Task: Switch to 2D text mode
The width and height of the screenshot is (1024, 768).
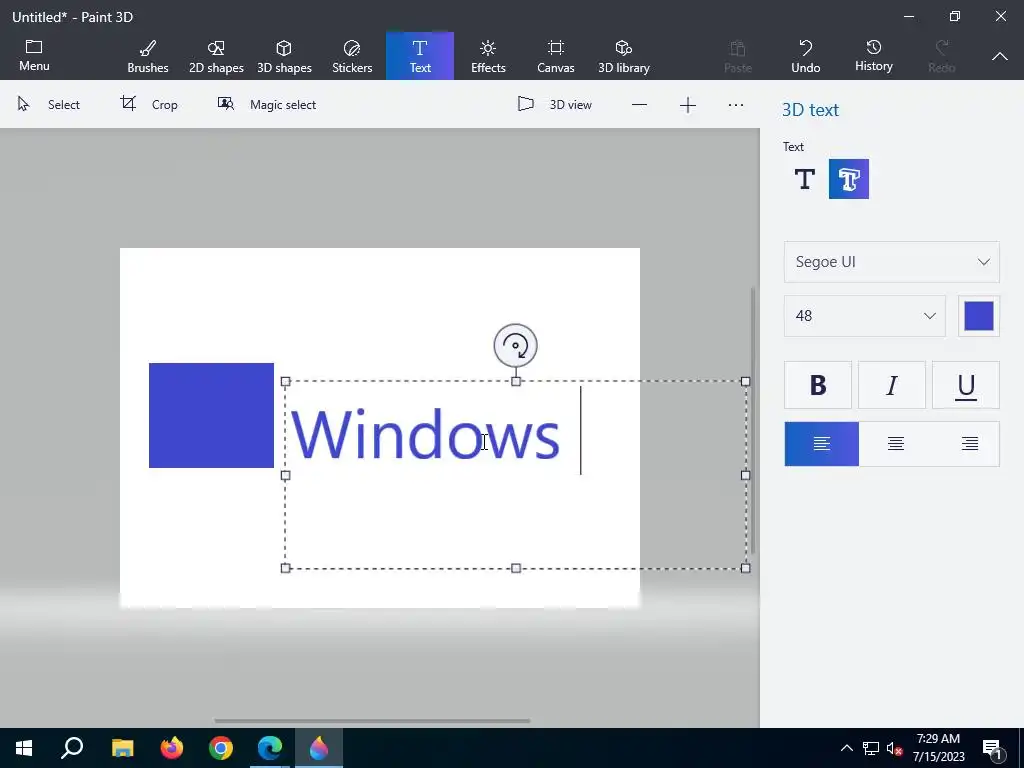Action: [805, 179]
